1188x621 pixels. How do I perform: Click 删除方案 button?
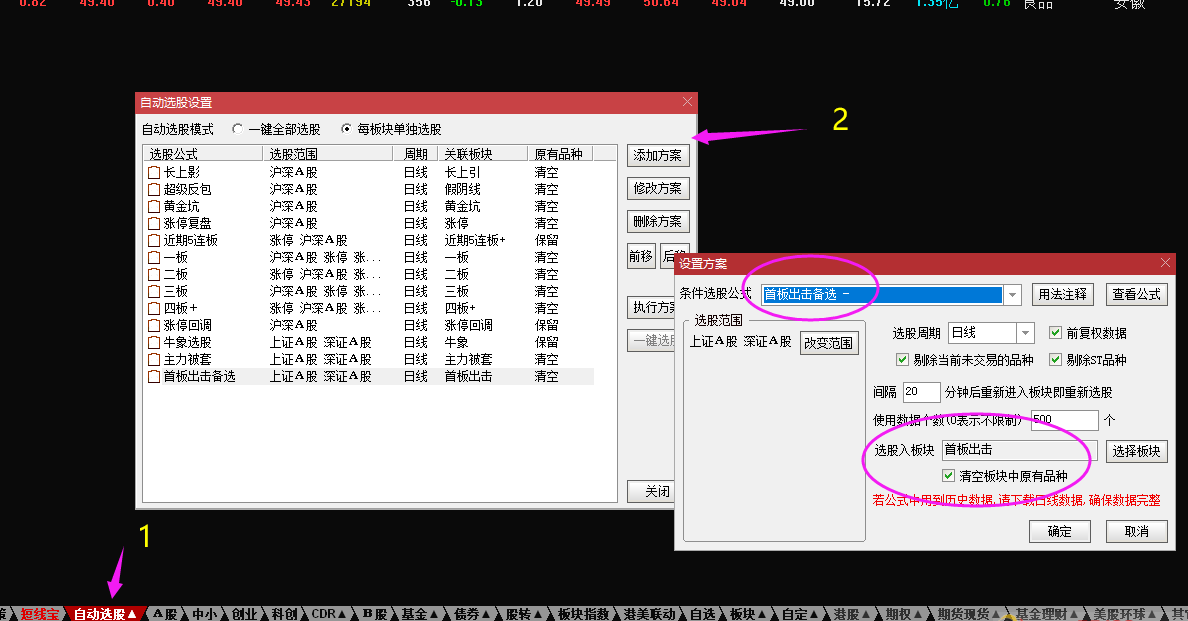tap(658, 222)
